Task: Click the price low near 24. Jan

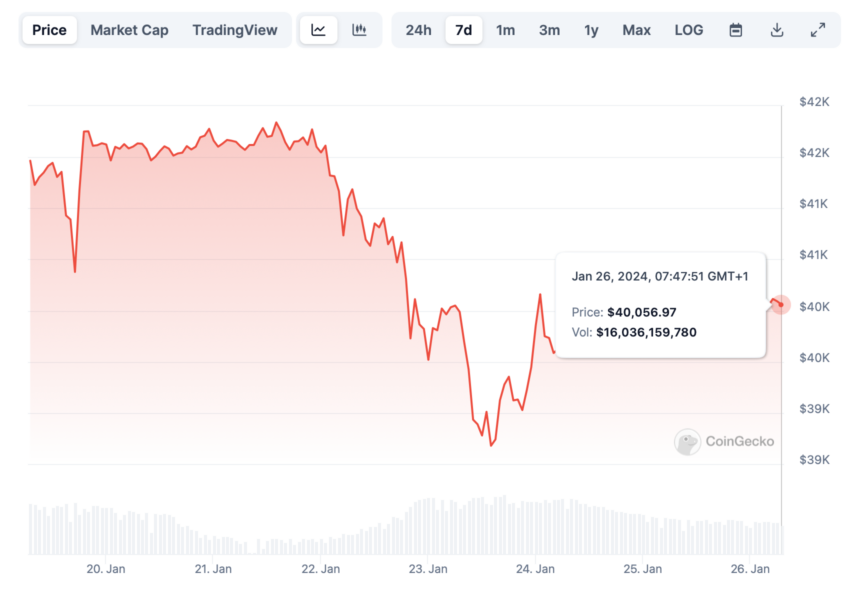Action: (492, 445)
